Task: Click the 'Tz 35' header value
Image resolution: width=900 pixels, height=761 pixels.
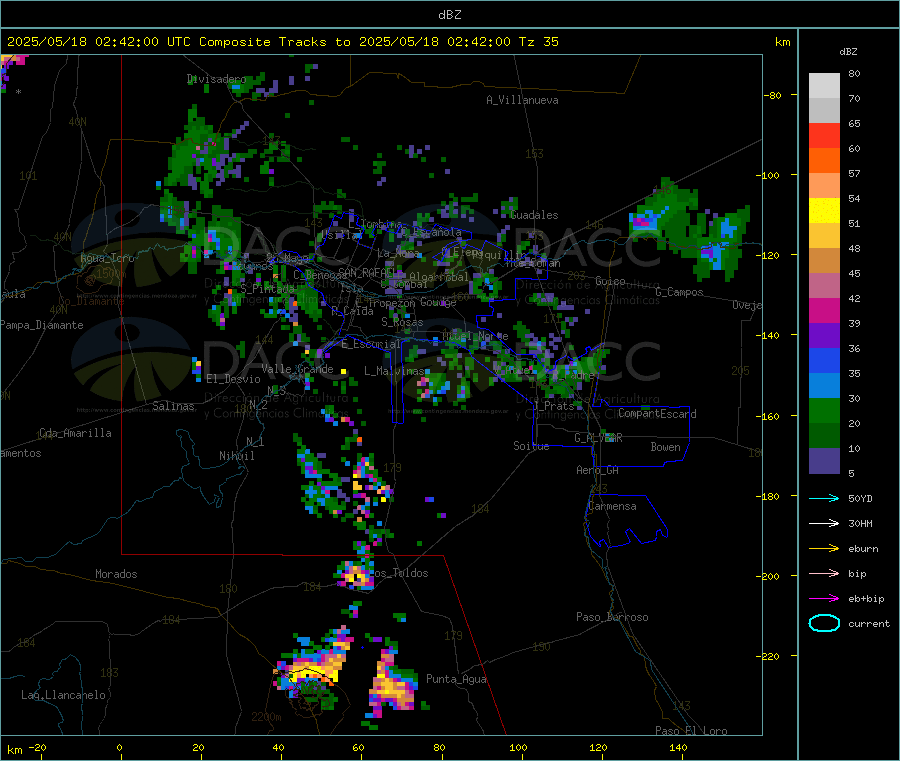Action: pyautogui.click(x=538, y=42)
